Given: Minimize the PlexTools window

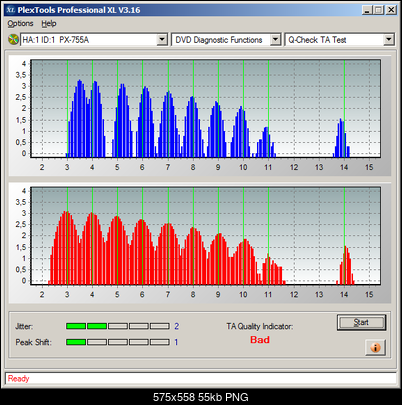Looking at the screenshot, I should (367, 10).
